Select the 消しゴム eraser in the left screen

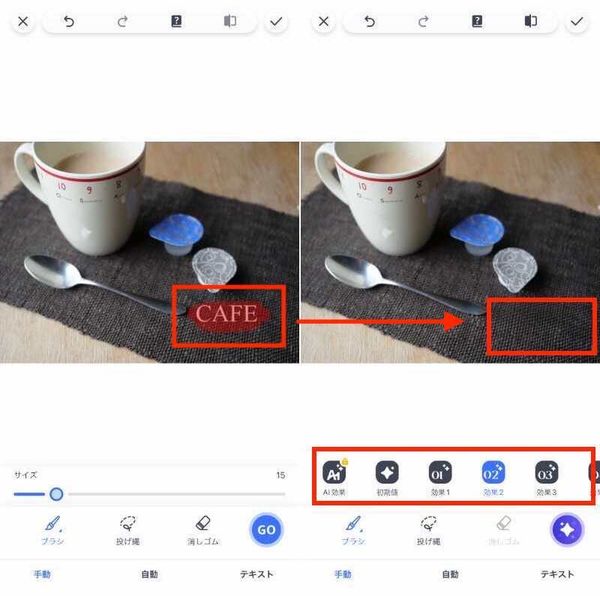coord(203,530)
